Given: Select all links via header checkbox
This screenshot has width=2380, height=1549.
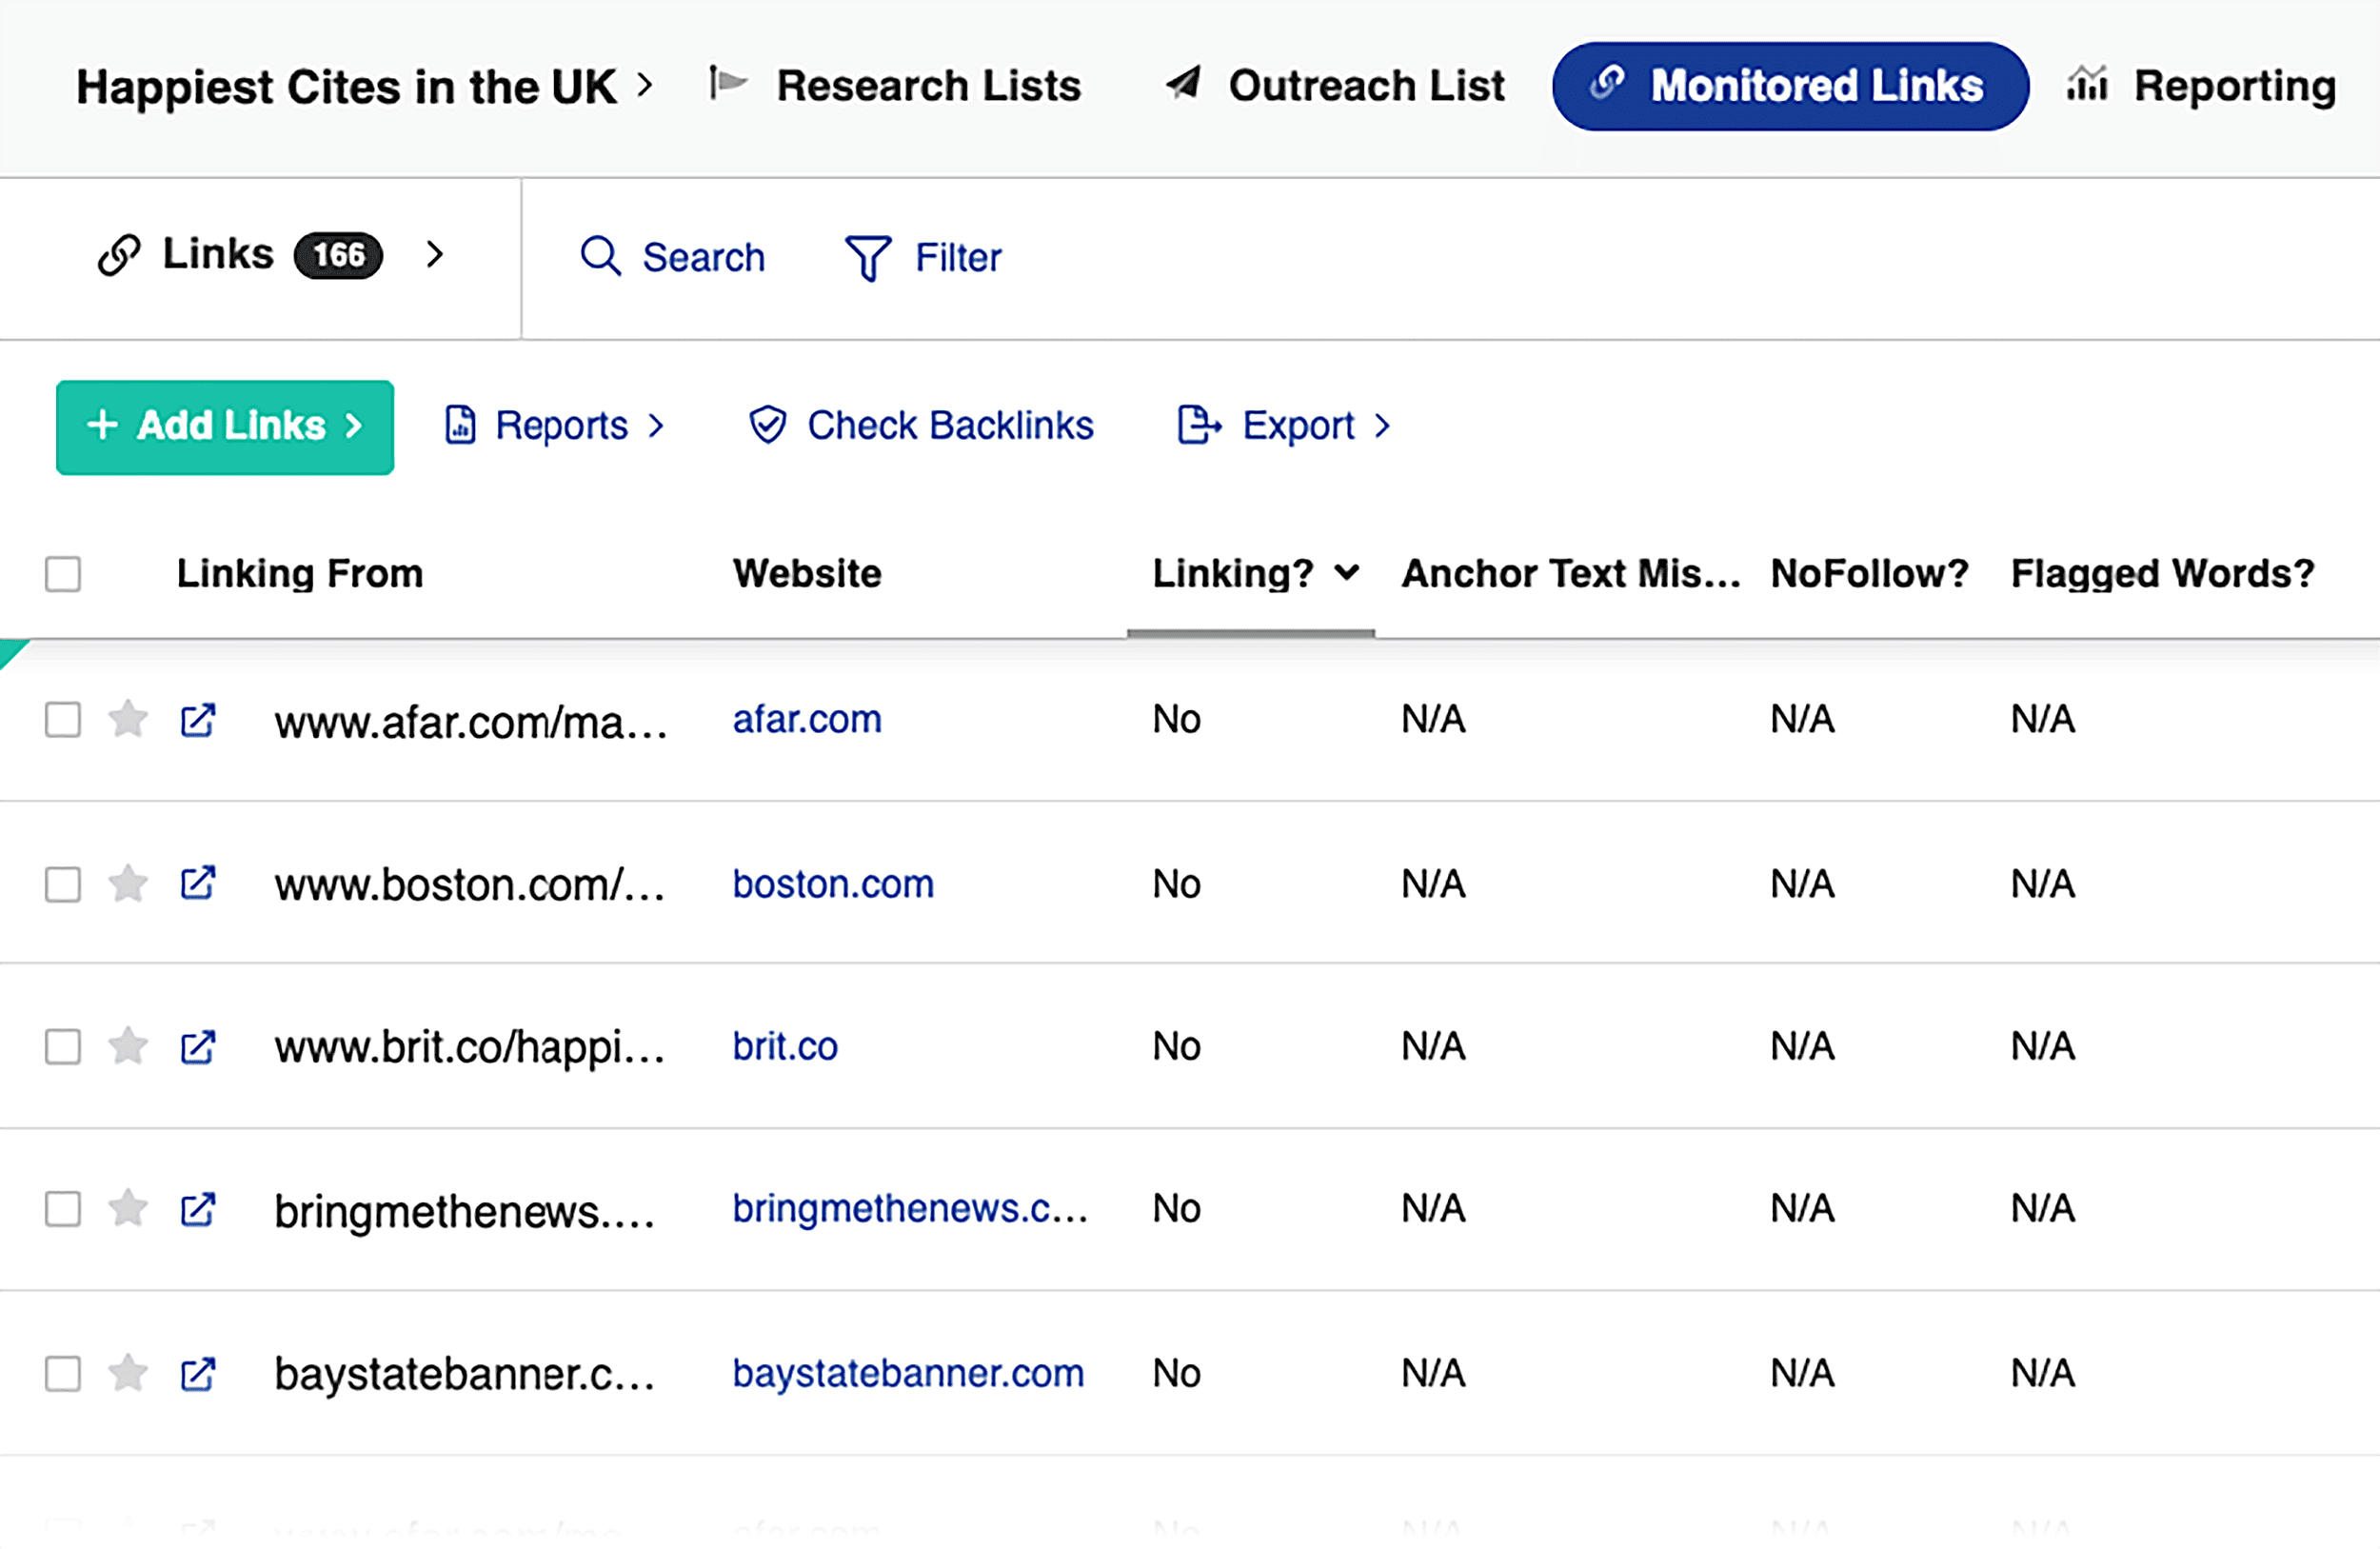Looking at the screenshot, I should pyautogui.click(x=62, y=573).
